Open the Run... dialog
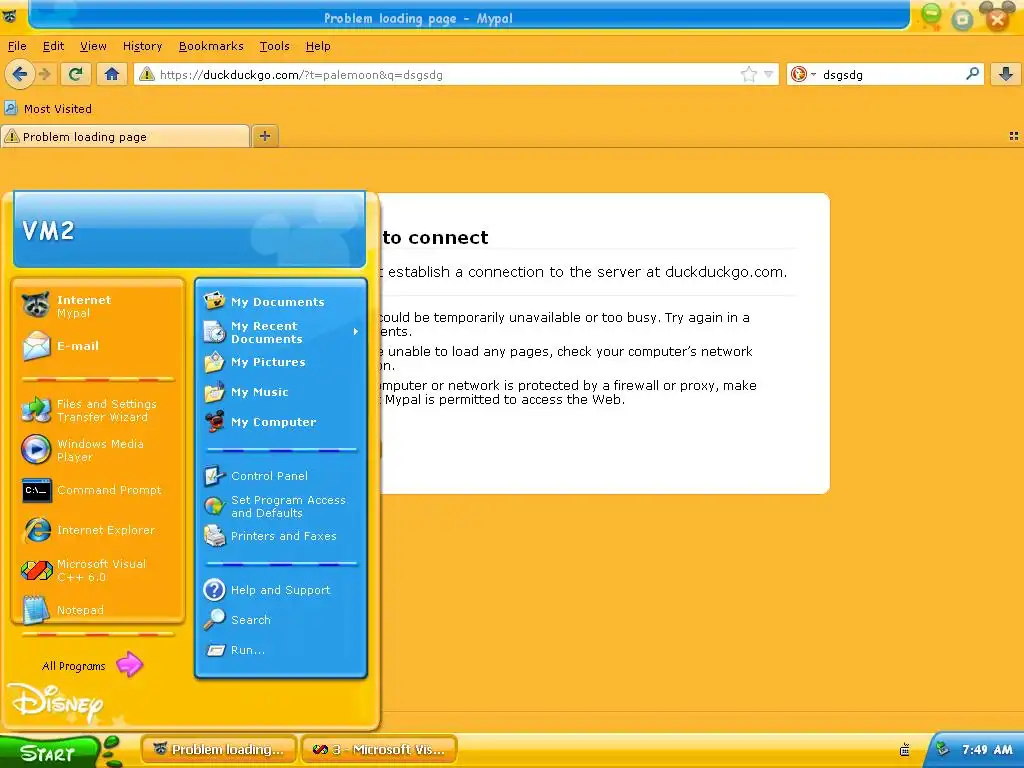 (x=281, y=650)
